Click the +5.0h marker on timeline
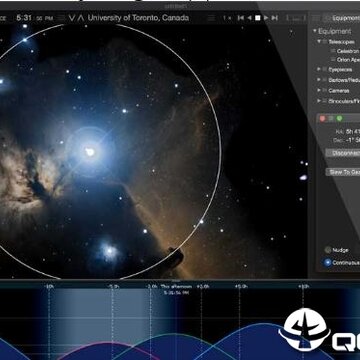 (x=240, y=286)
